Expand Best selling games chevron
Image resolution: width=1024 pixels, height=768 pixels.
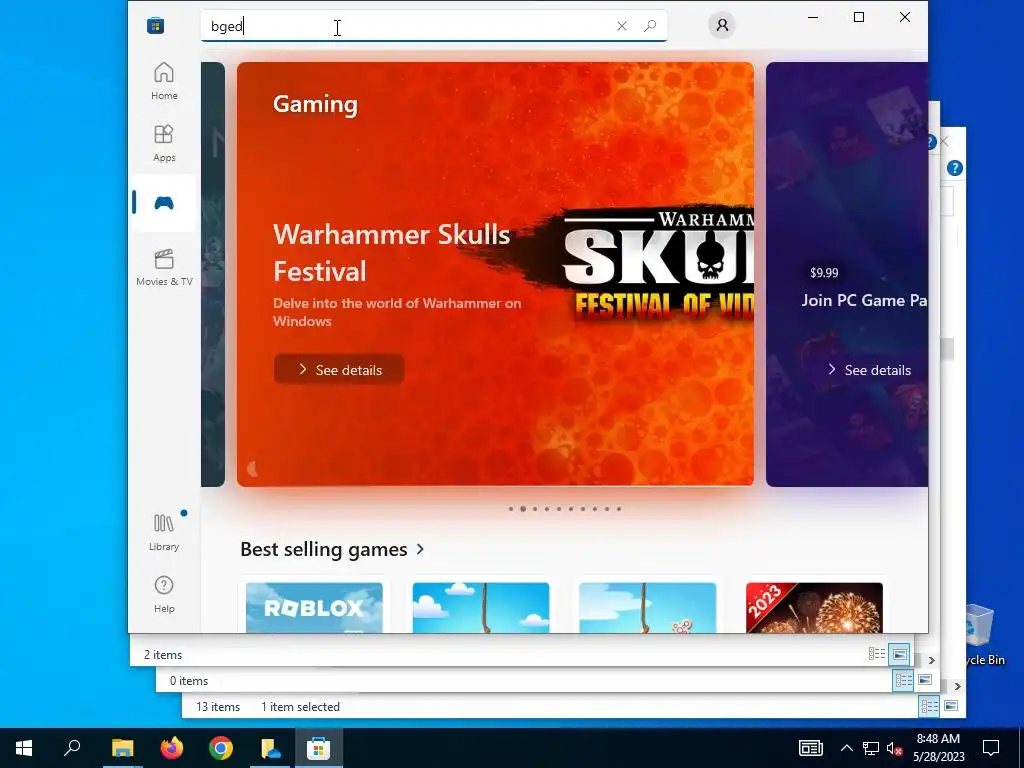(x=421, y=549)
